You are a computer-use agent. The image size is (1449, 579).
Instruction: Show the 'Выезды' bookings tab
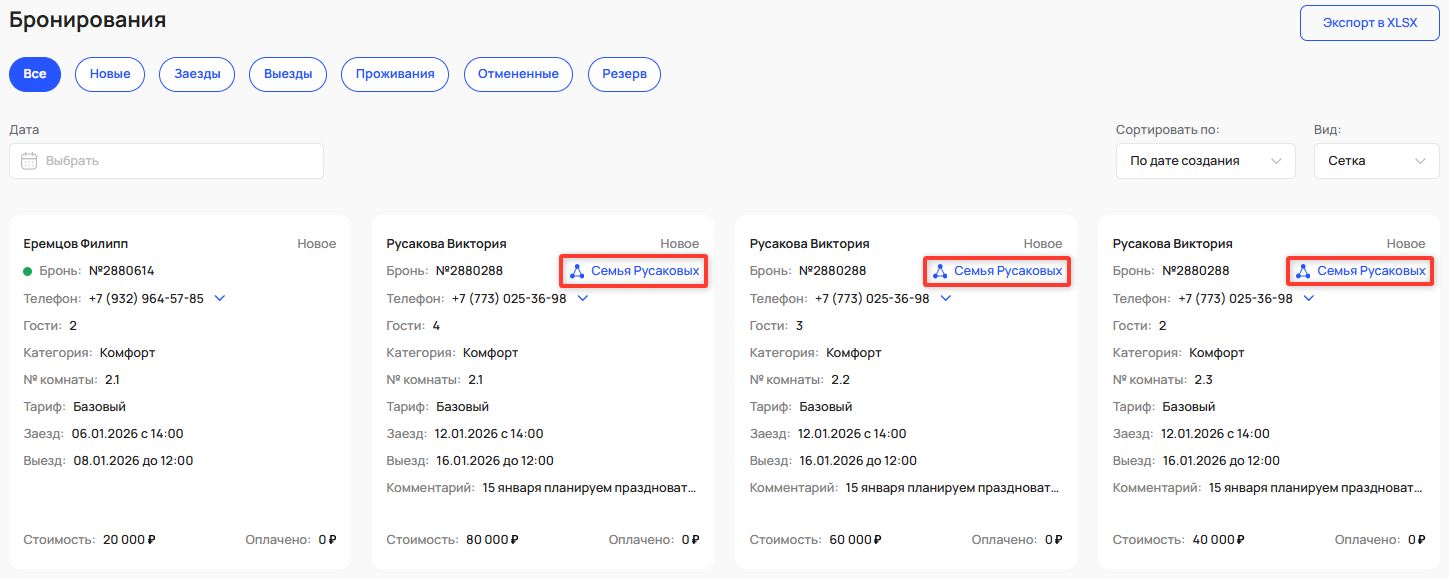pos(288,74)
